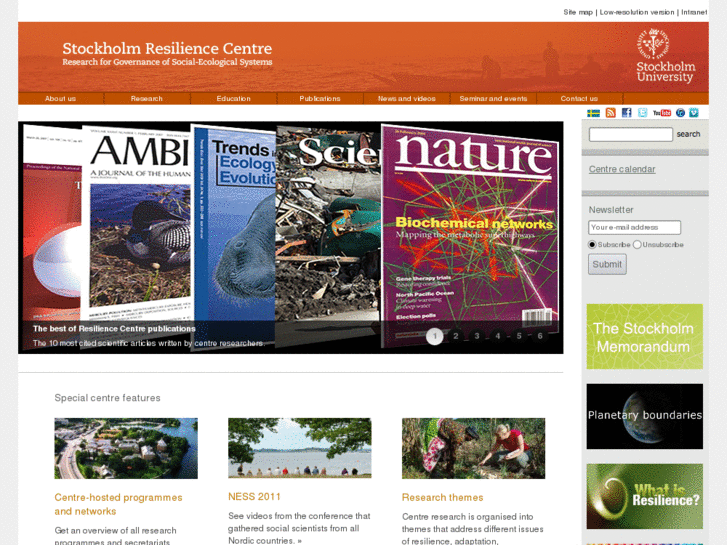Image resolution: width=727 pixels, height=545 pixels.
Task: Submit the newsletter form
Action: tap(607, 264)
